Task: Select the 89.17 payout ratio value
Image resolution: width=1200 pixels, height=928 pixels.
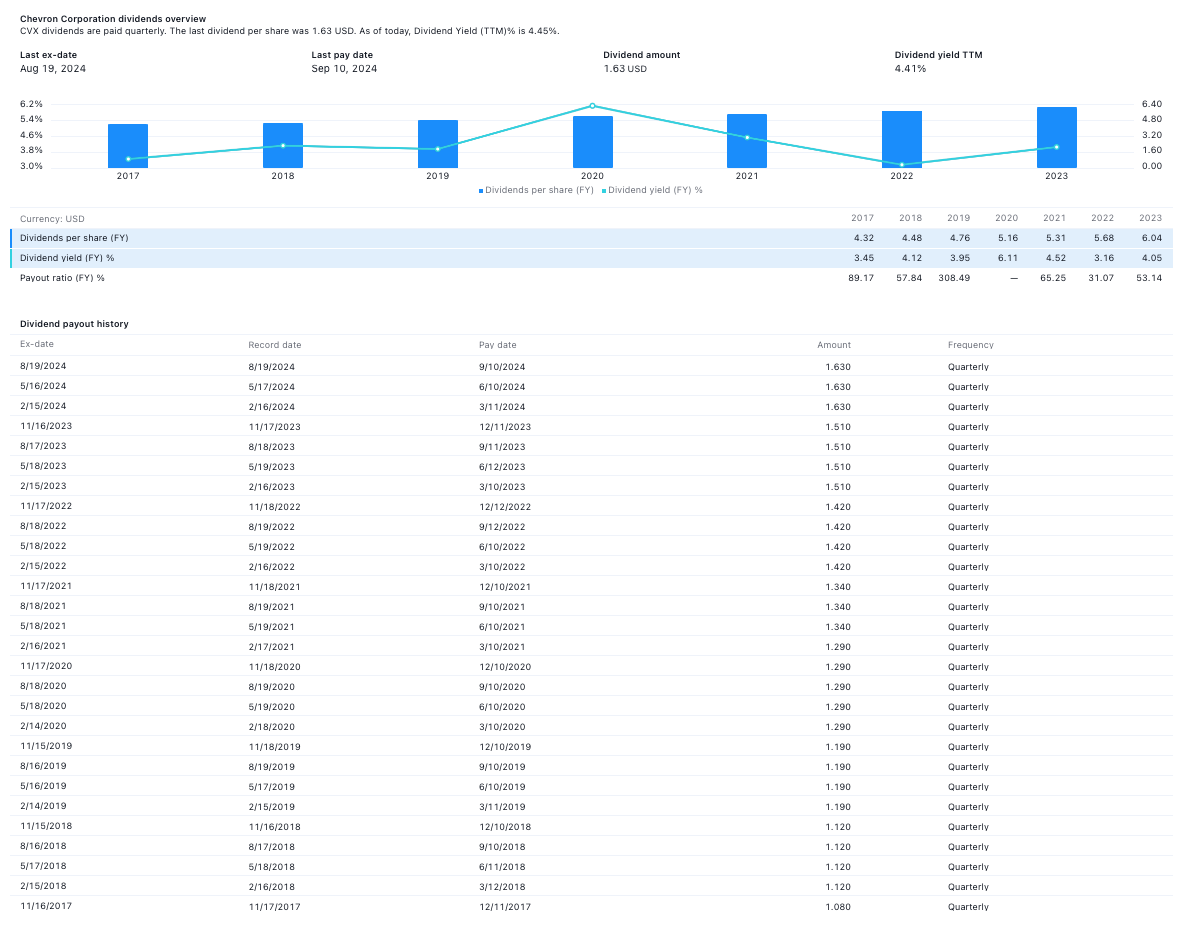Action: pos(861,278)
